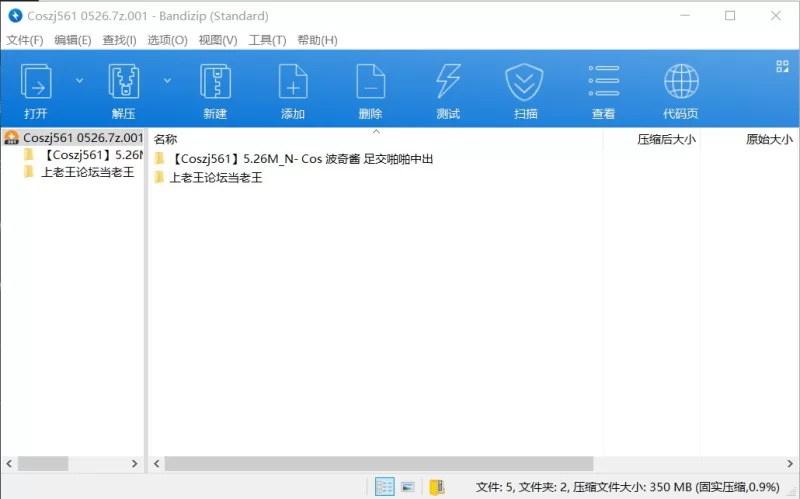Click the toolbar customize grid icon
800x499 pixels.
point(782,66)
